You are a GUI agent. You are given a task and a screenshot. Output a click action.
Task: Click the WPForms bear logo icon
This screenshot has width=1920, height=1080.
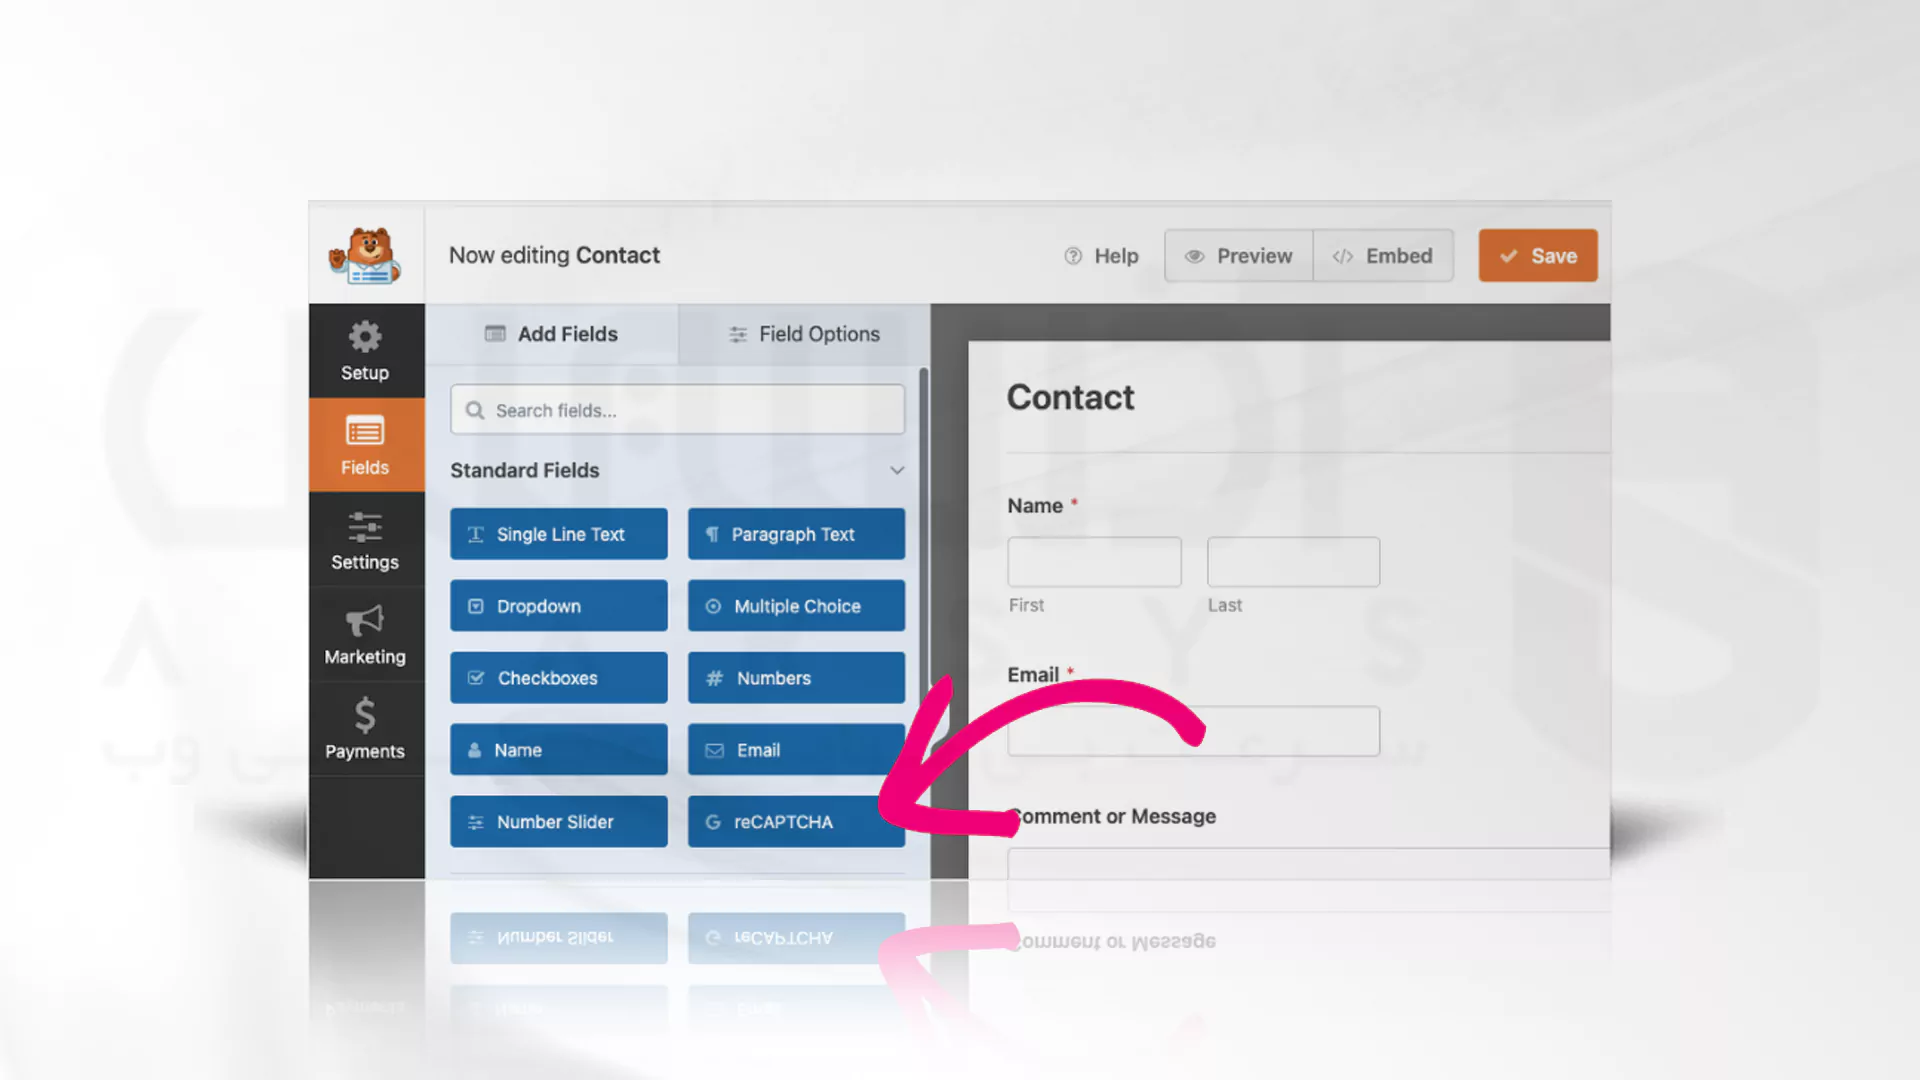(367, 256)
